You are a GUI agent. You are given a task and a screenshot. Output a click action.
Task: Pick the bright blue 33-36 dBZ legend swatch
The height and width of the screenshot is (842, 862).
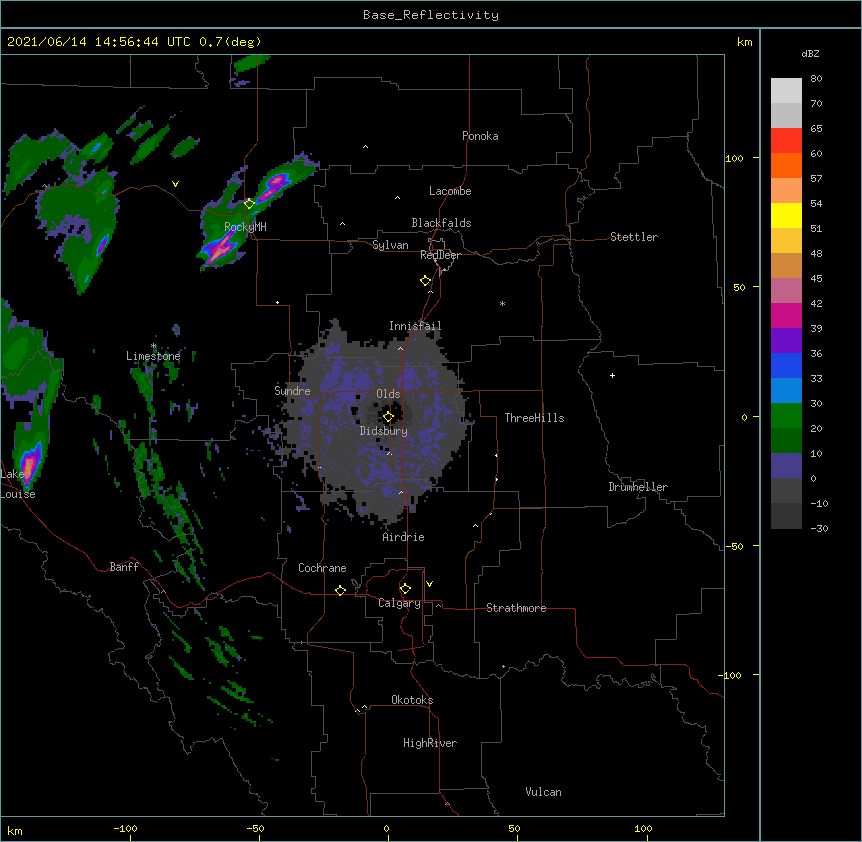786,365
